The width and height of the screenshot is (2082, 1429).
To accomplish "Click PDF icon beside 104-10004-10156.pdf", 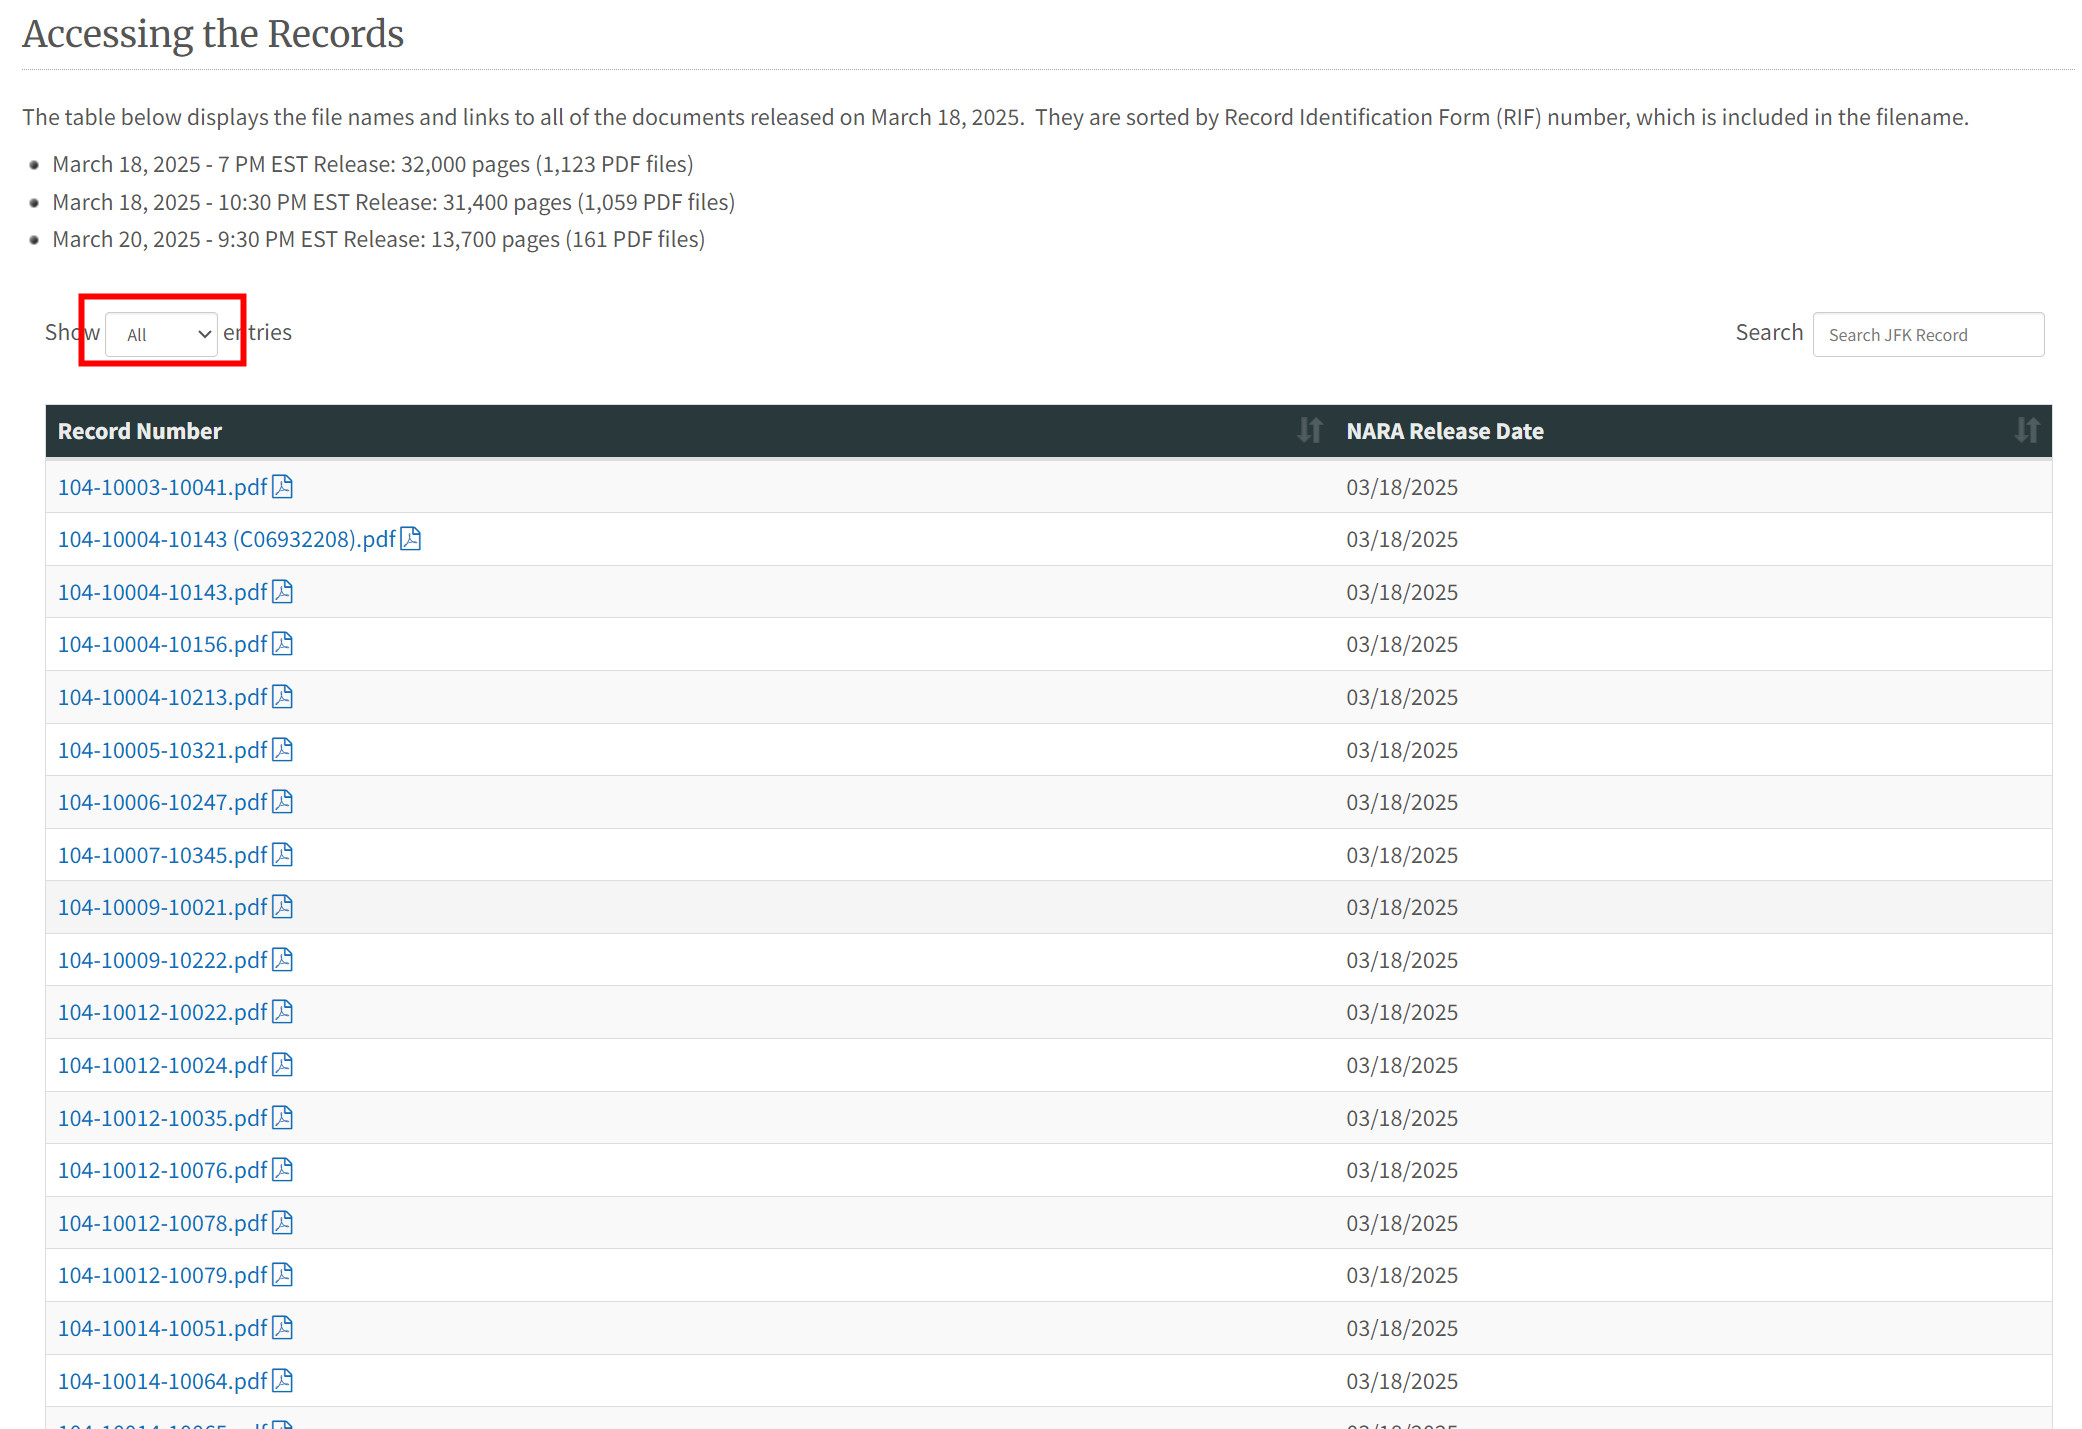I will coord(283,644).
